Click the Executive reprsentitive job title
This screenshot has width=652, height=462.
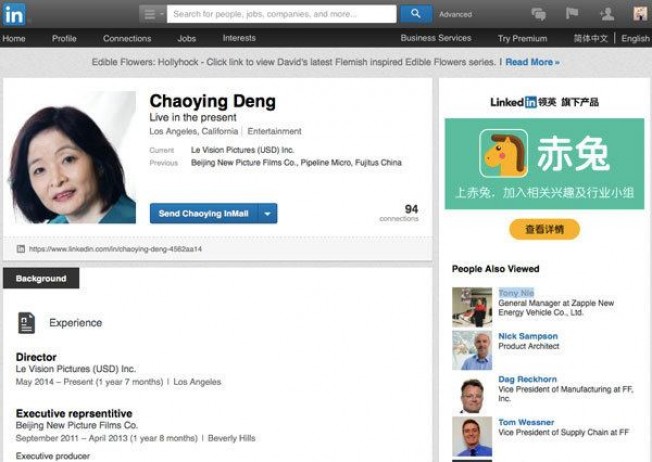(74, 414)
